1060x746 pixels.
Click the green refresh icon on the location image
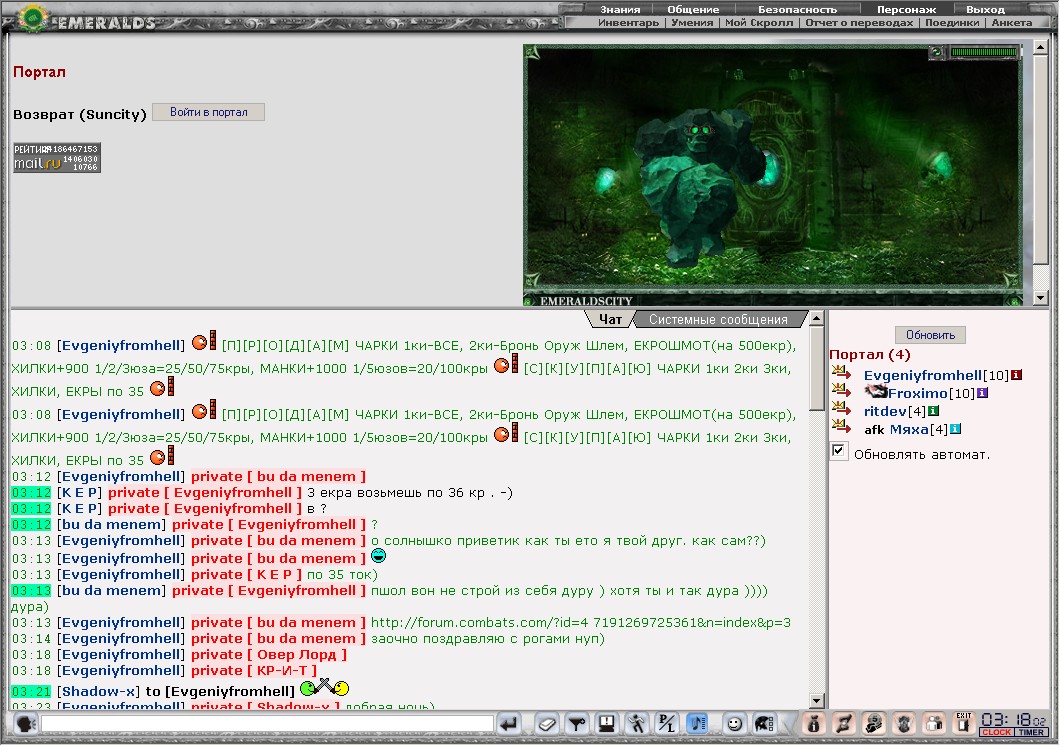(x=937, y=51)
